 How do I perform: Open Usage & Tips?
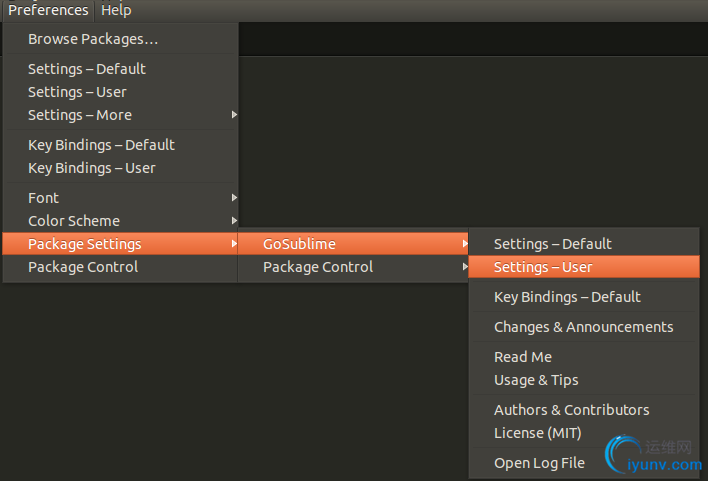pos(584,380)
